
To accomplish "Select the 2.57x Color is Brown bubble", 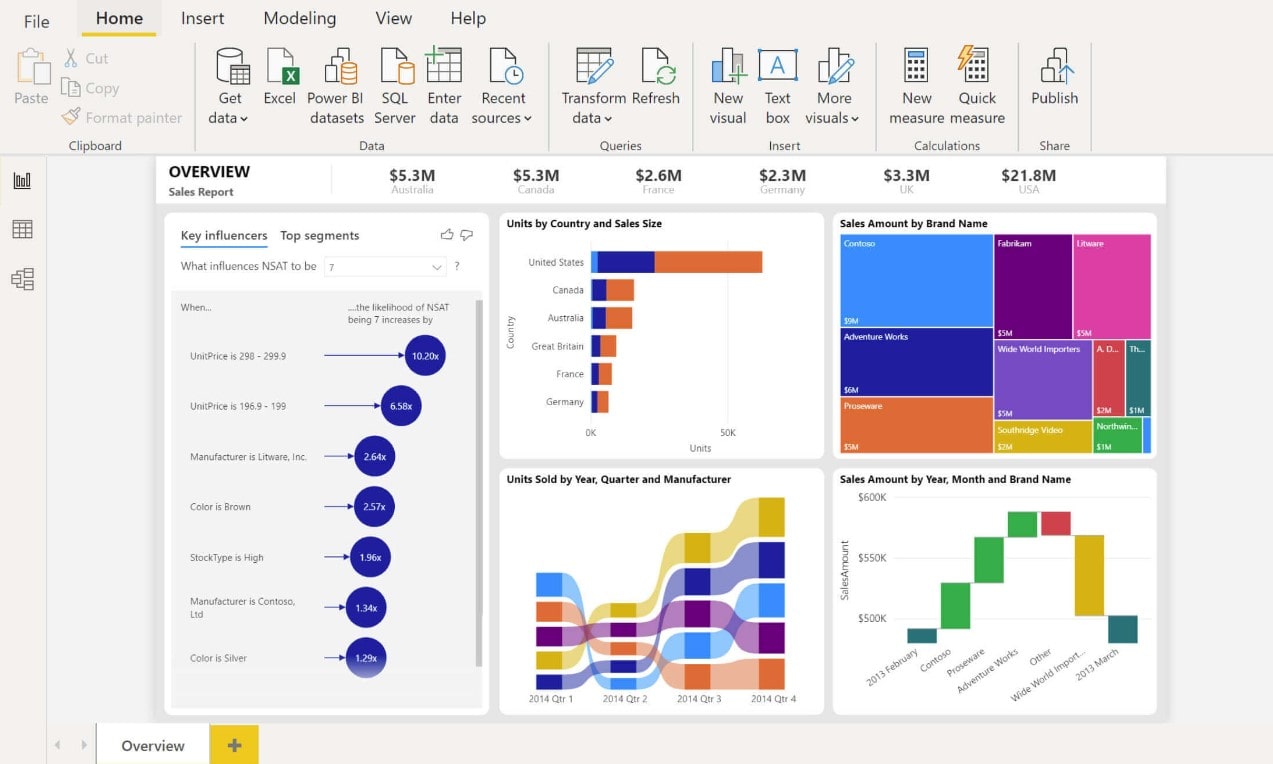I will [374, 507].
